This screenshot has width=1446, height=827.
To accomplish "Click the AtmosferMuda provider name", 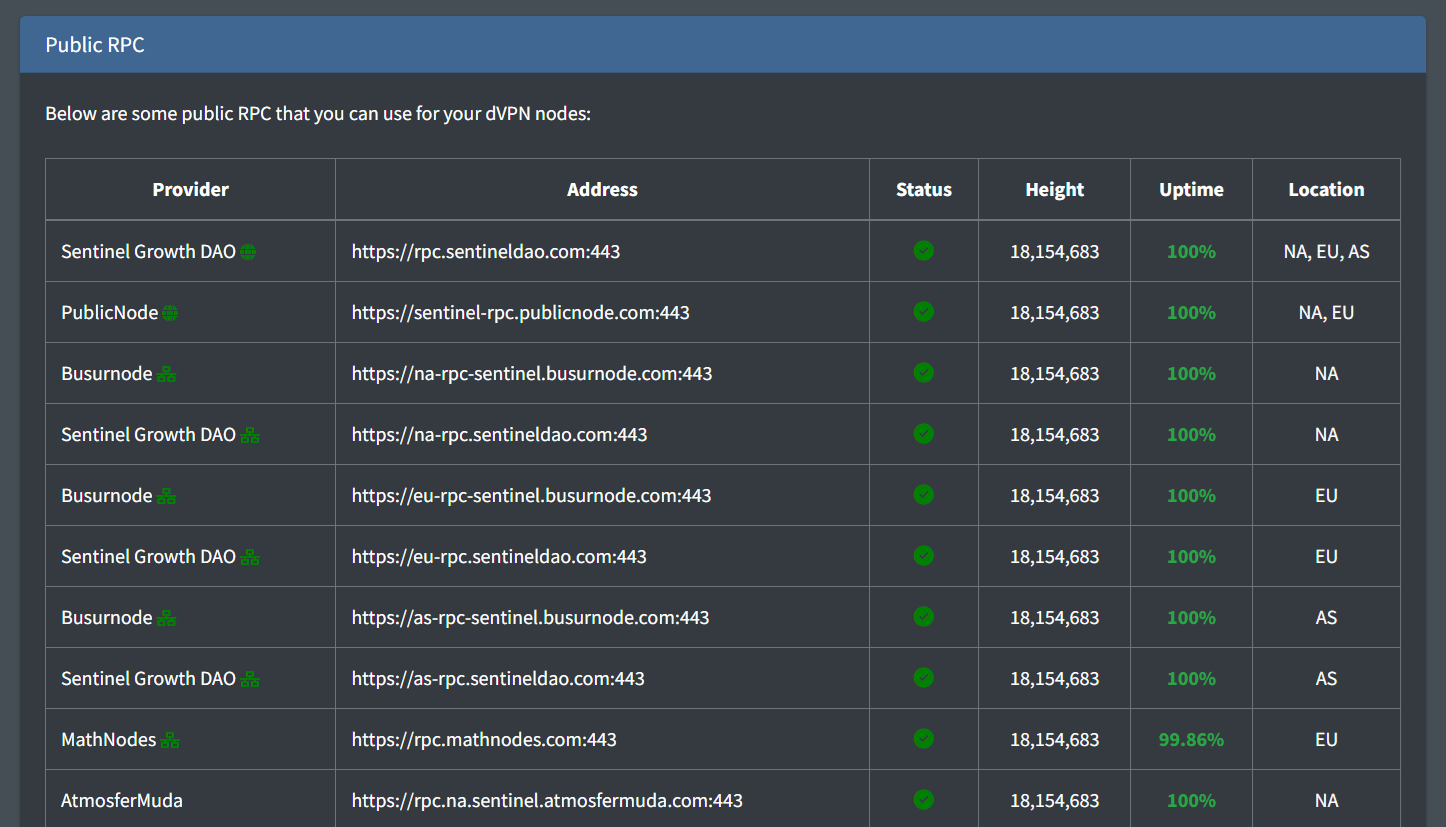I will pyautogui.click(x=122, y=801).
